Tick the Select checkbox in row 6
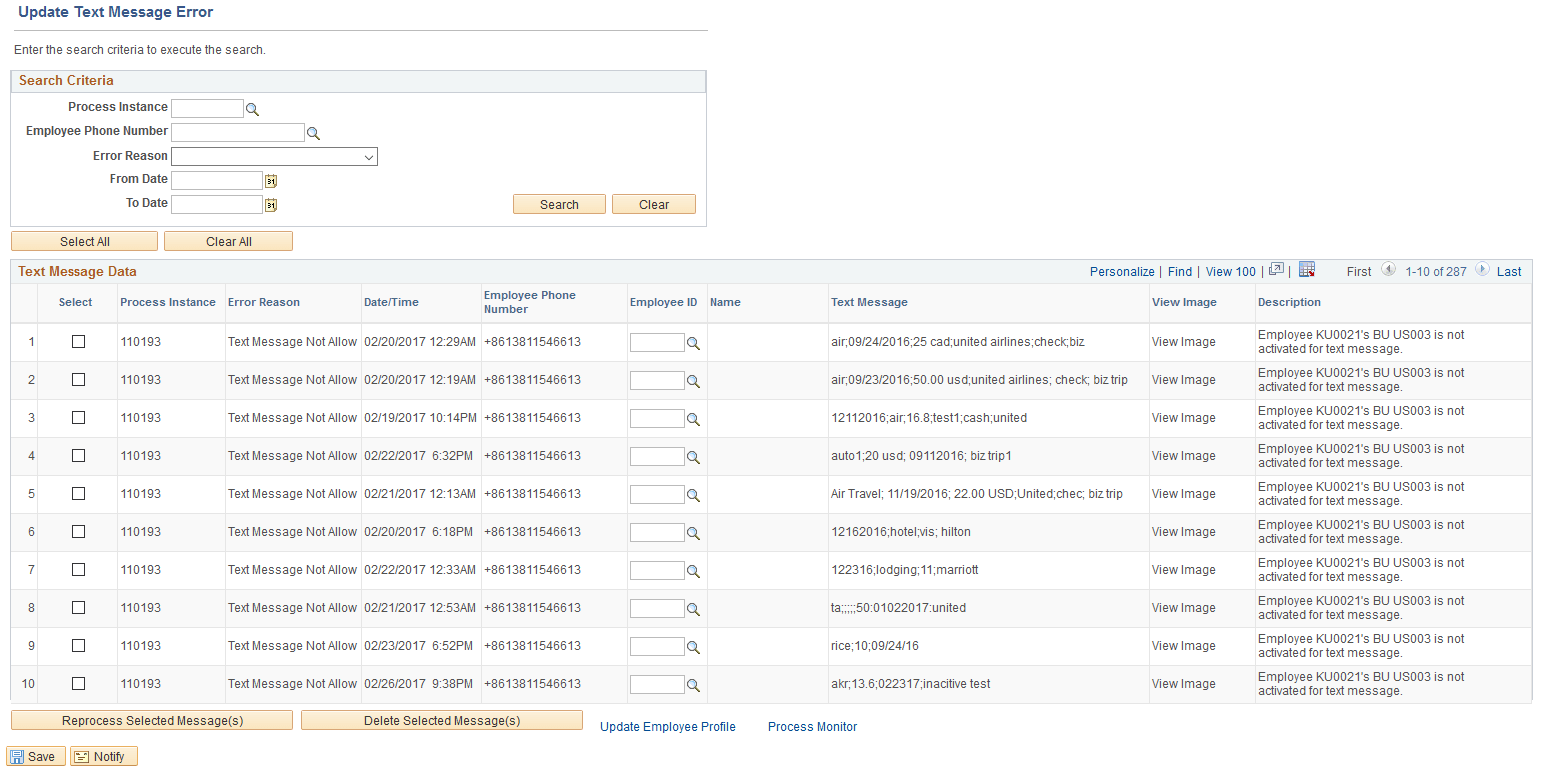 click(79, 532)
